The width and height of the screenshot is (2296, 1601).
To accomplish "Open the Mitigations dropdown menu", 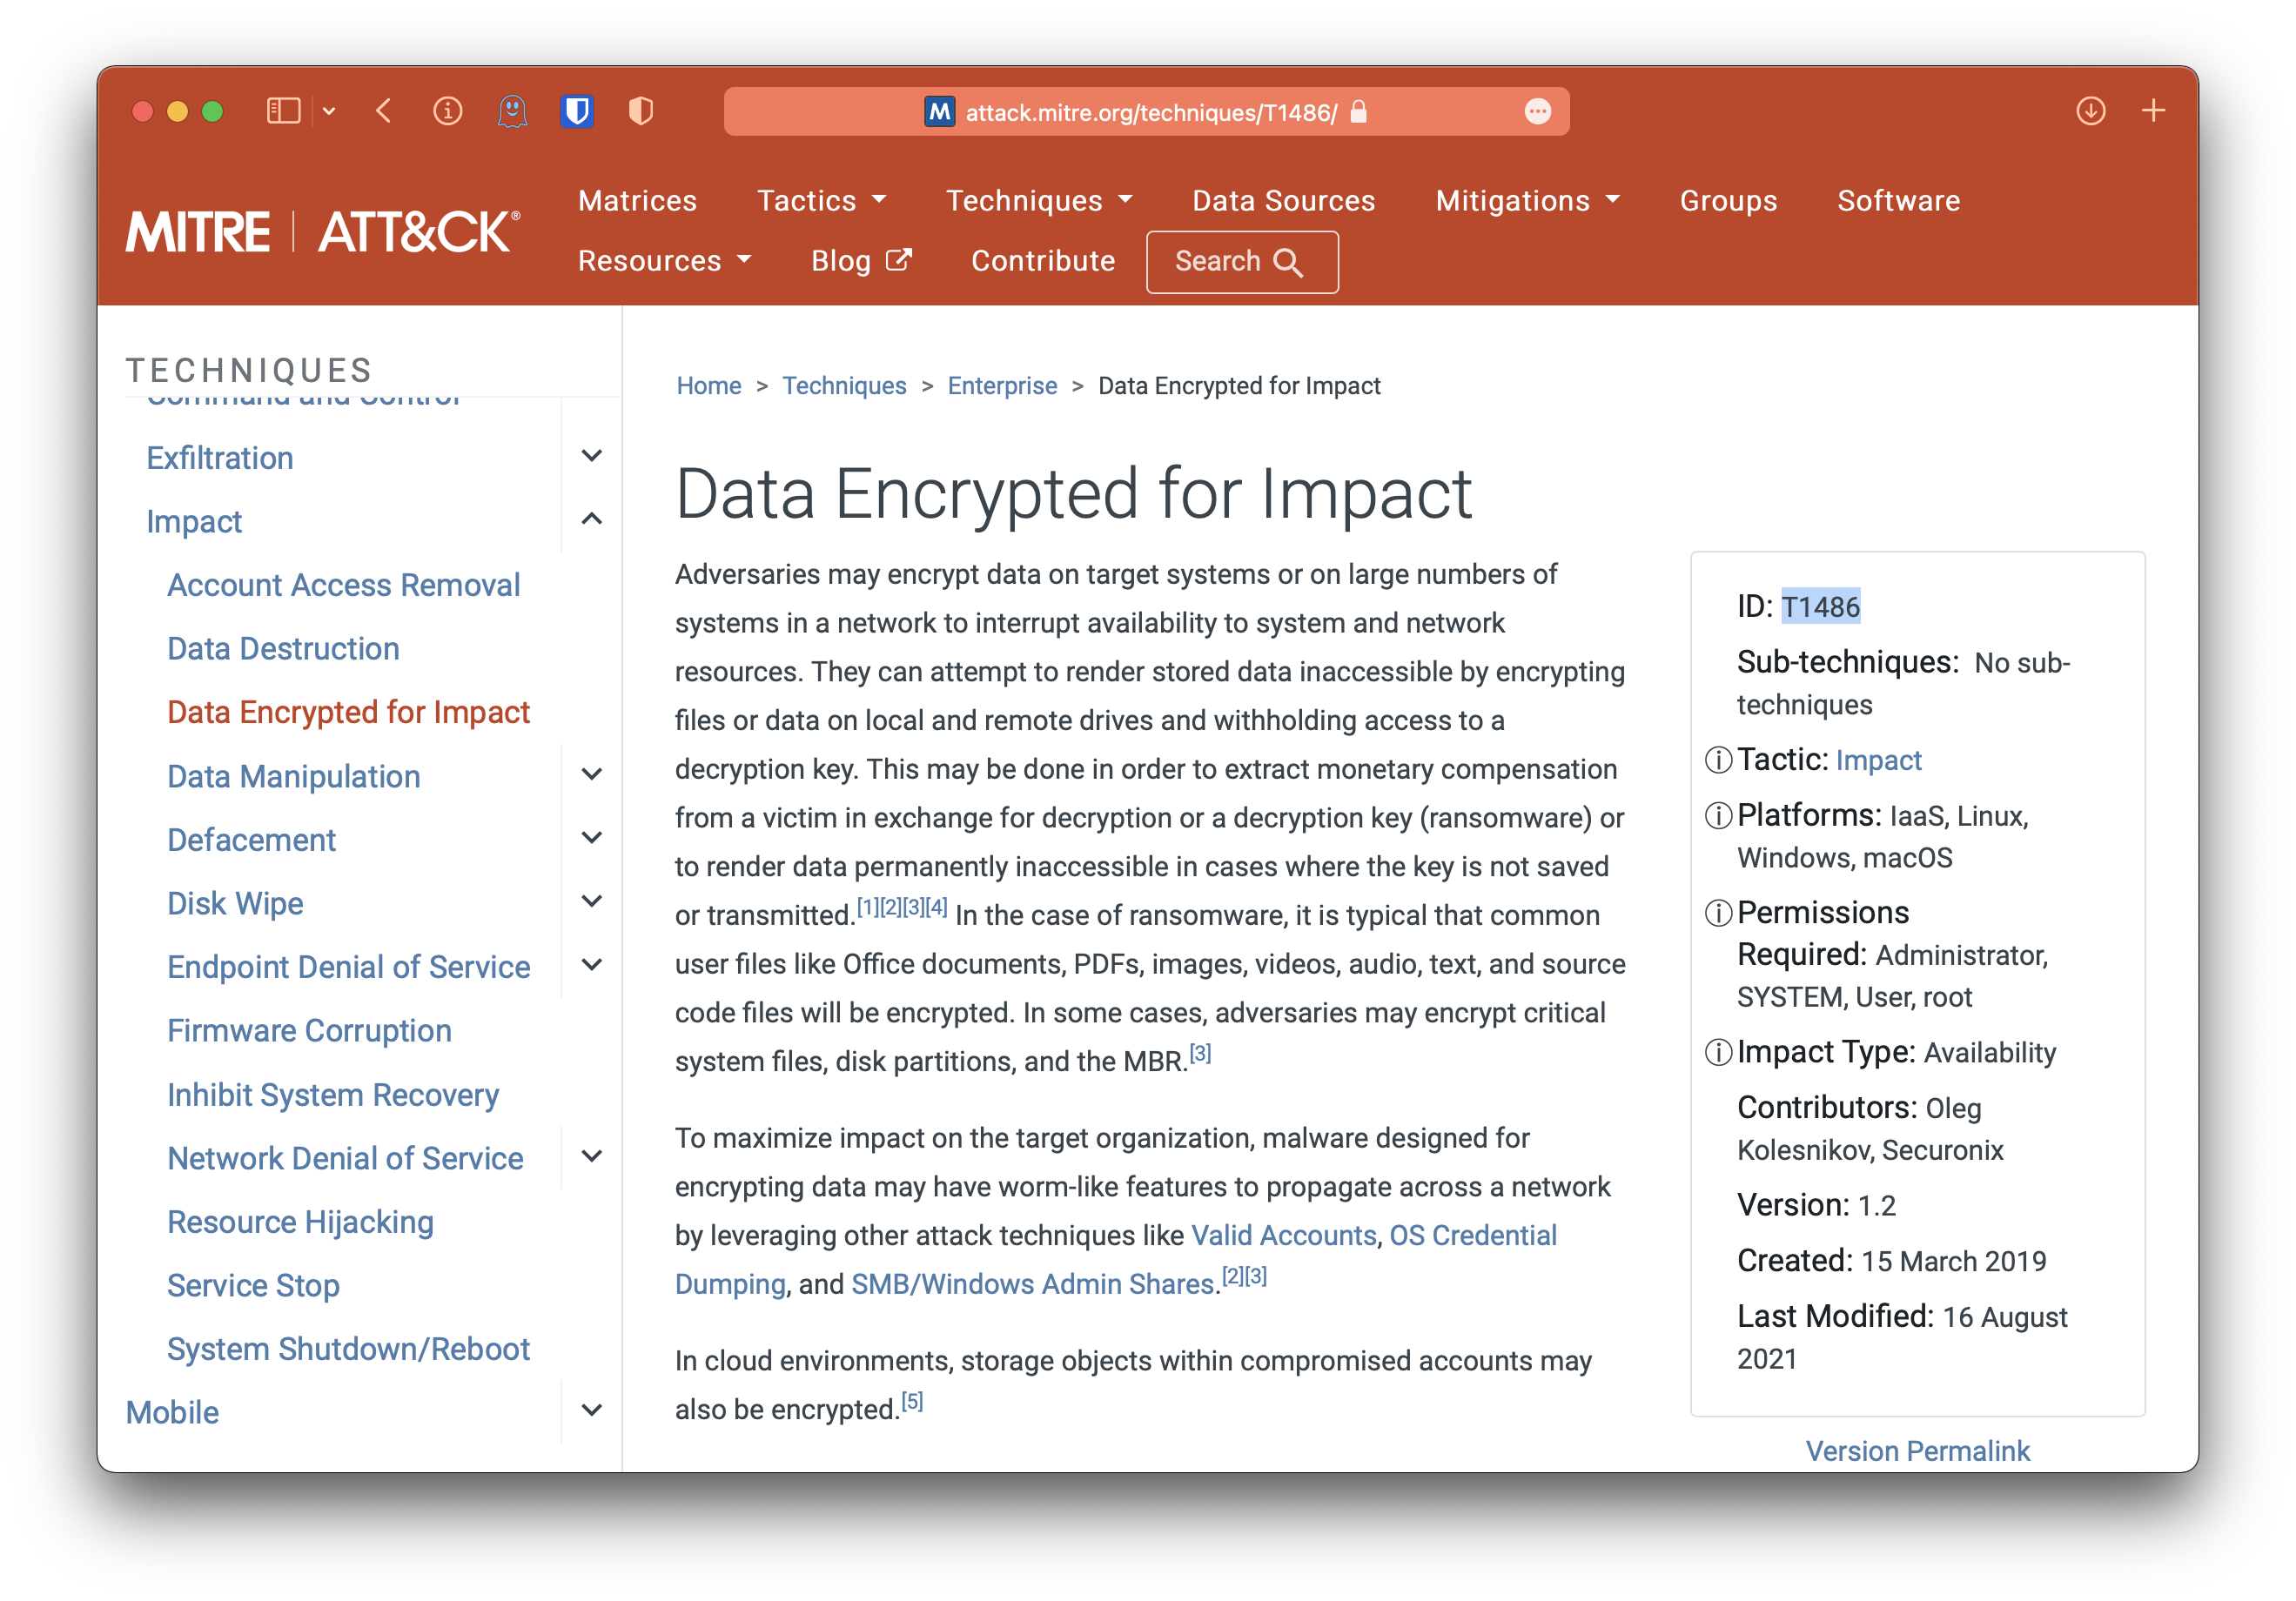I will 1527,201.
